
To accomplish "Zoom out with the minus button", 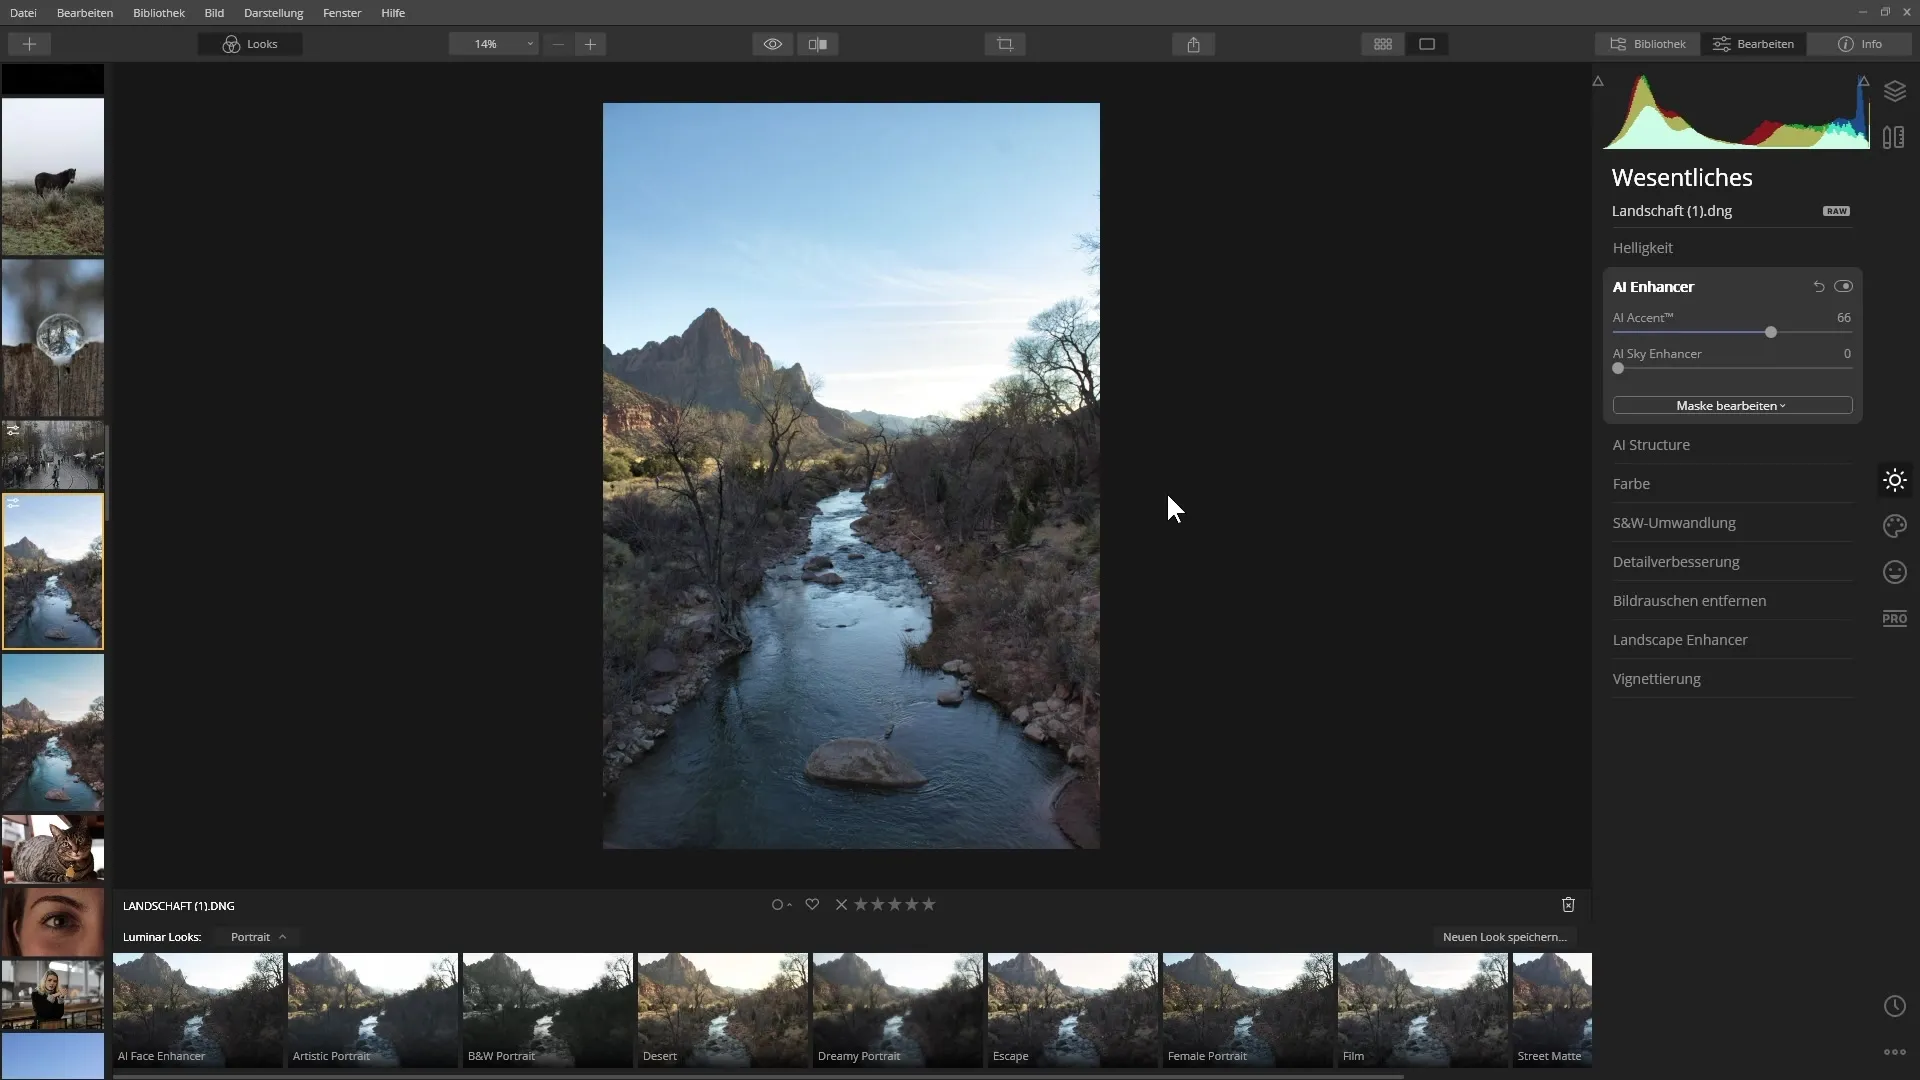I will (558, 44).
